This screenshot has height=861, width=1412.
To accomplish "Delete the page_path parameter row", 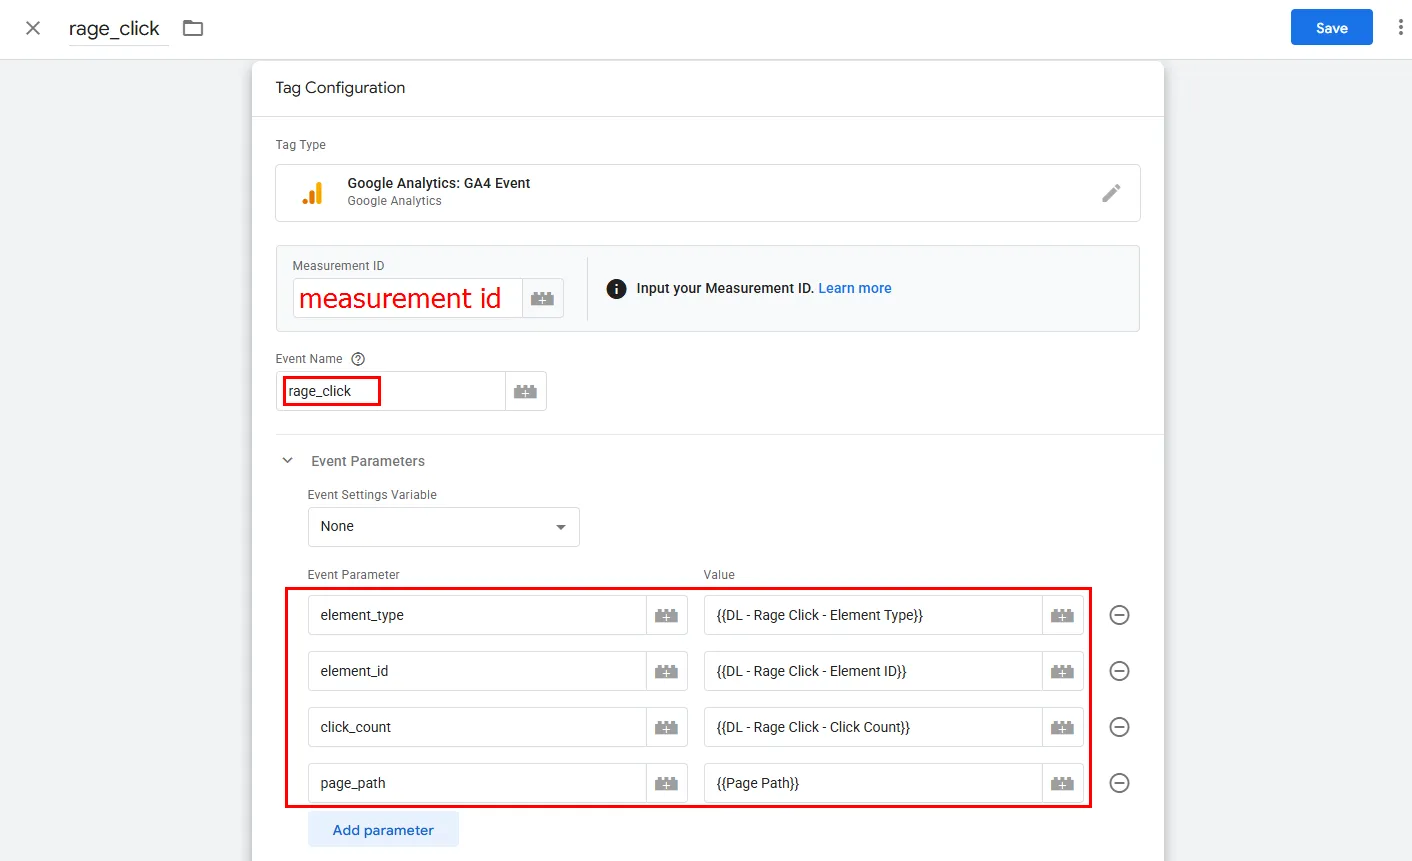I will coord(1119,784).
